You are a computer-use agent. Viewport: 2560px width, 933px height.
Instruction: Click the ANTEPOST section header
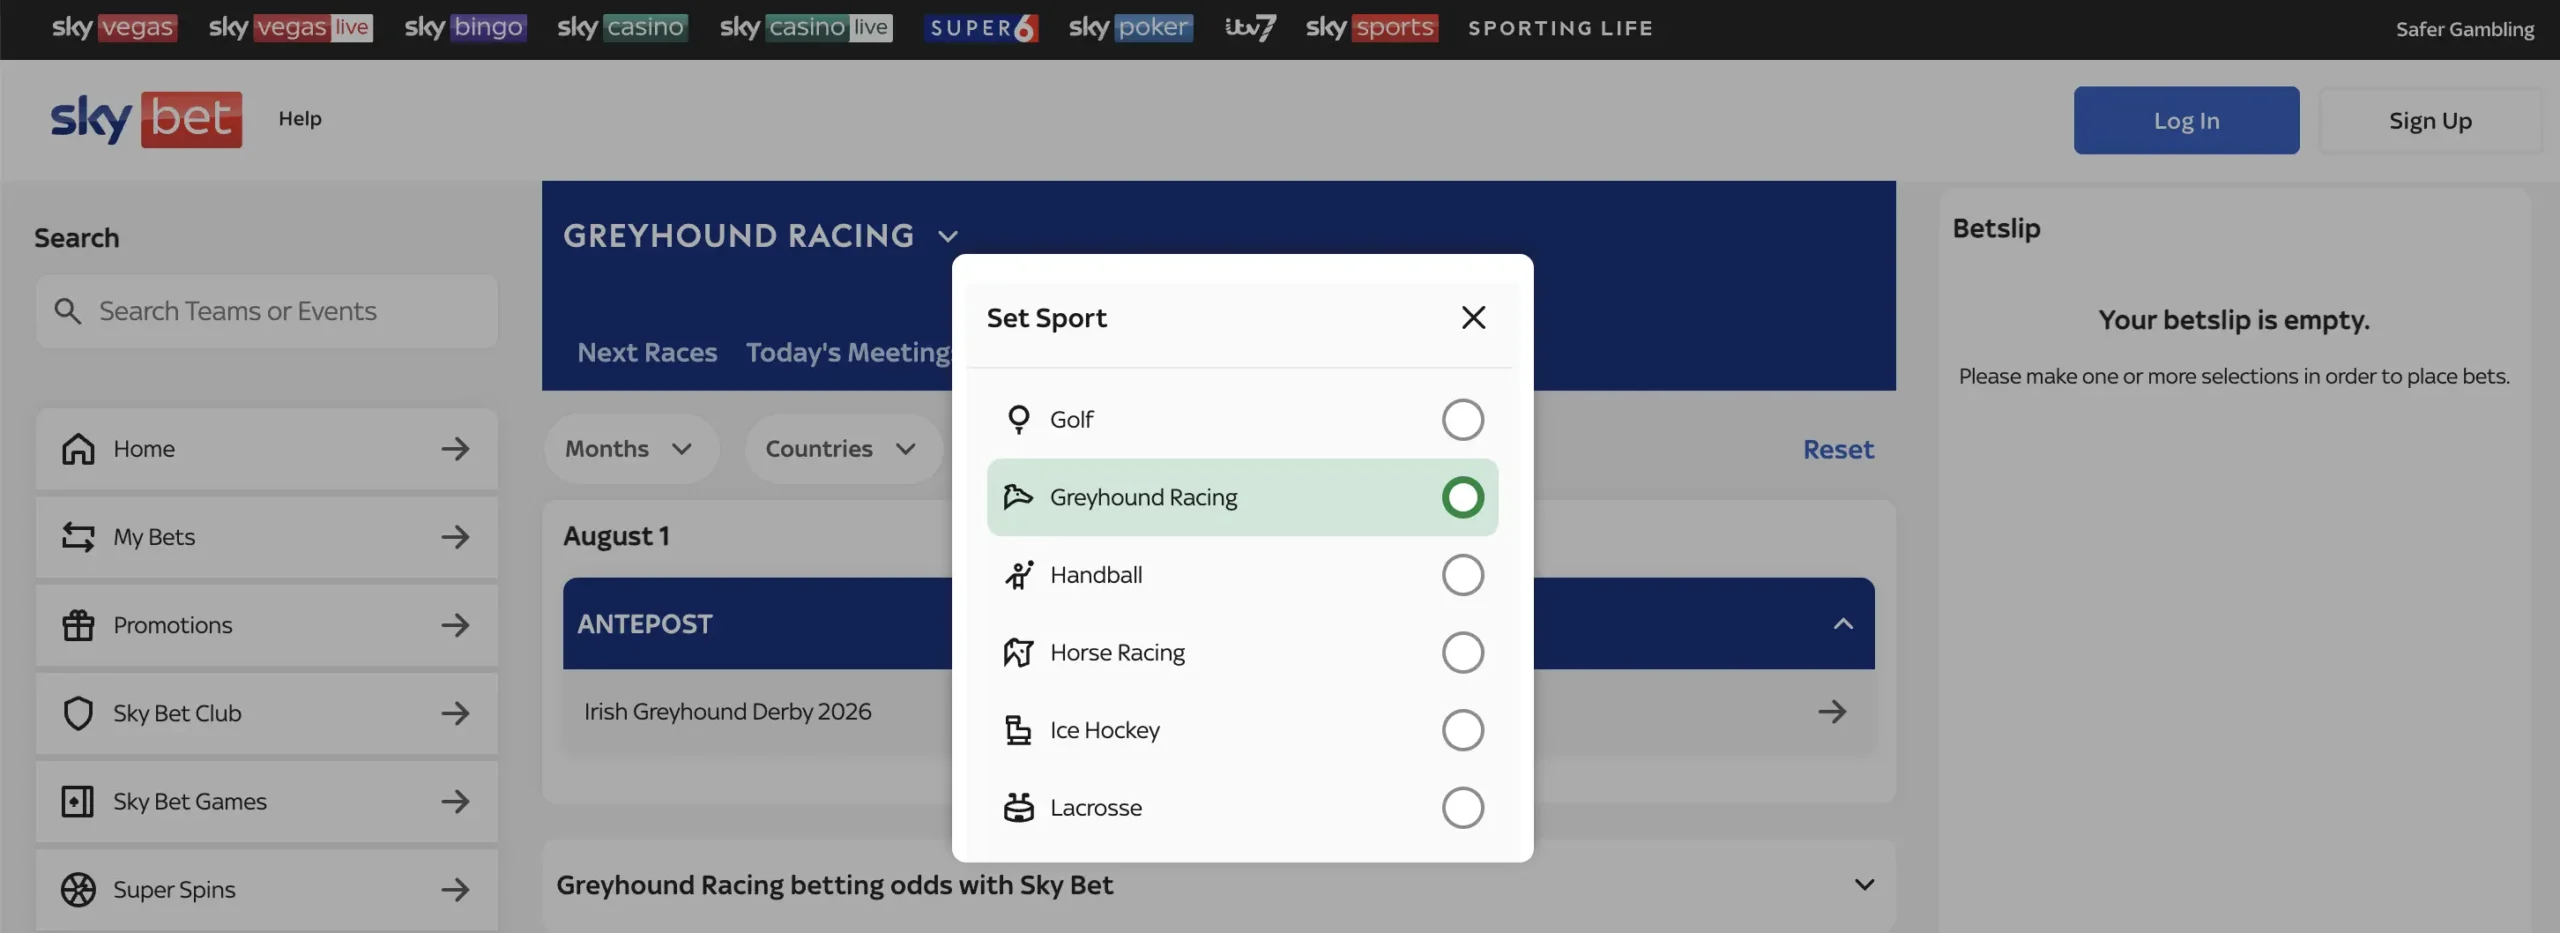pos(1218,624)
